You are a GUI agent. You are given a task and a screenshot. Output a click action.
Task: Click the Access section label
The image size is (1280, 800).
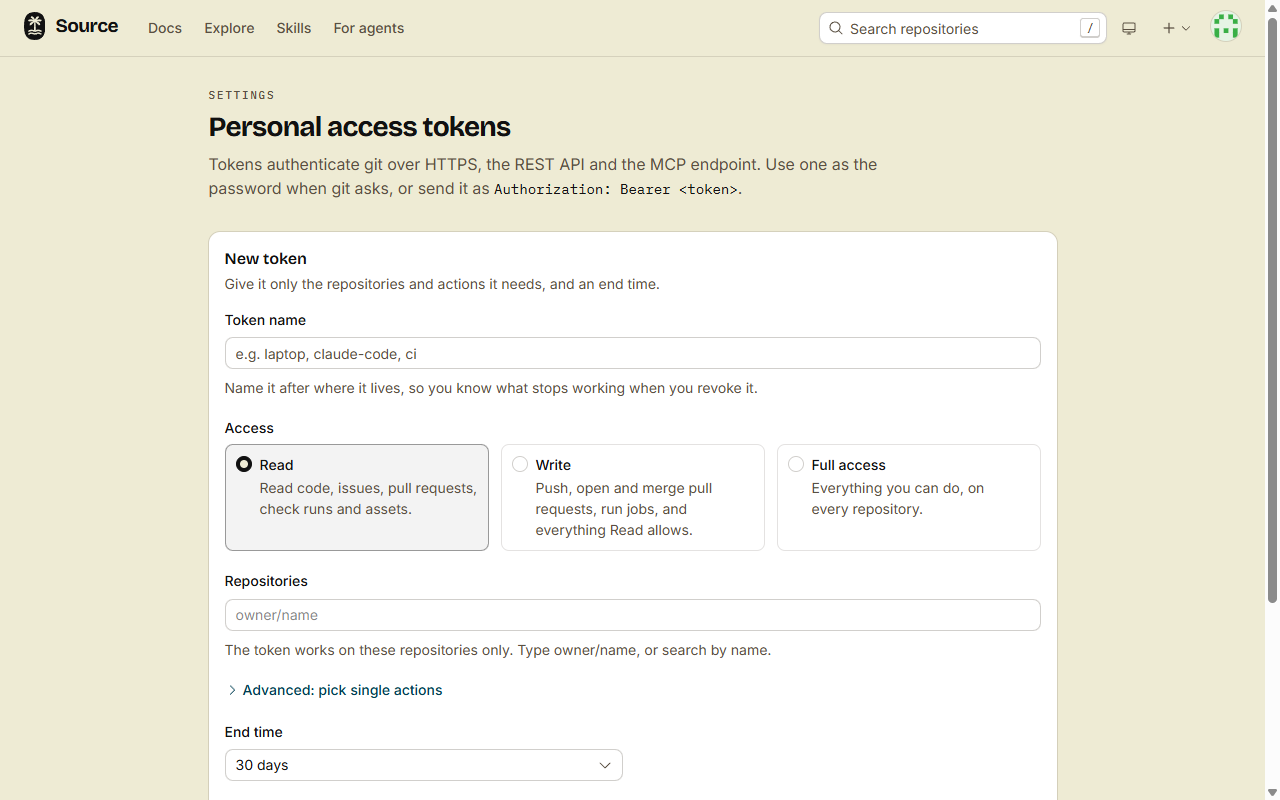[249, 428]
